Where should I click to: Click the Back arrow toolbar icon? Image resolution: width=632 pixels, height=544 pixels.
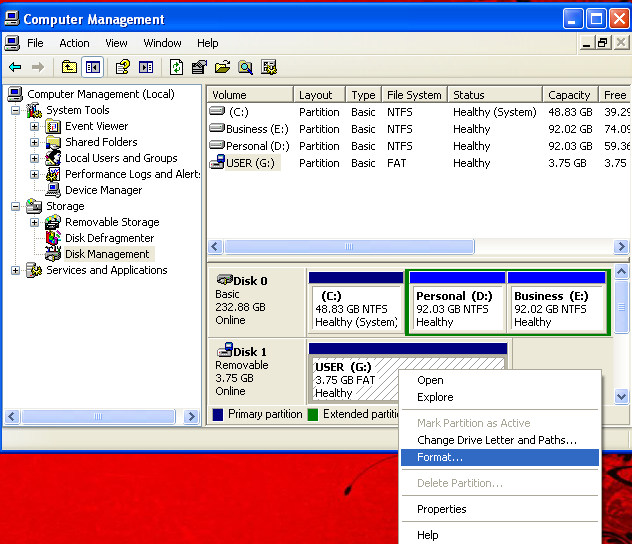point(15,67)
